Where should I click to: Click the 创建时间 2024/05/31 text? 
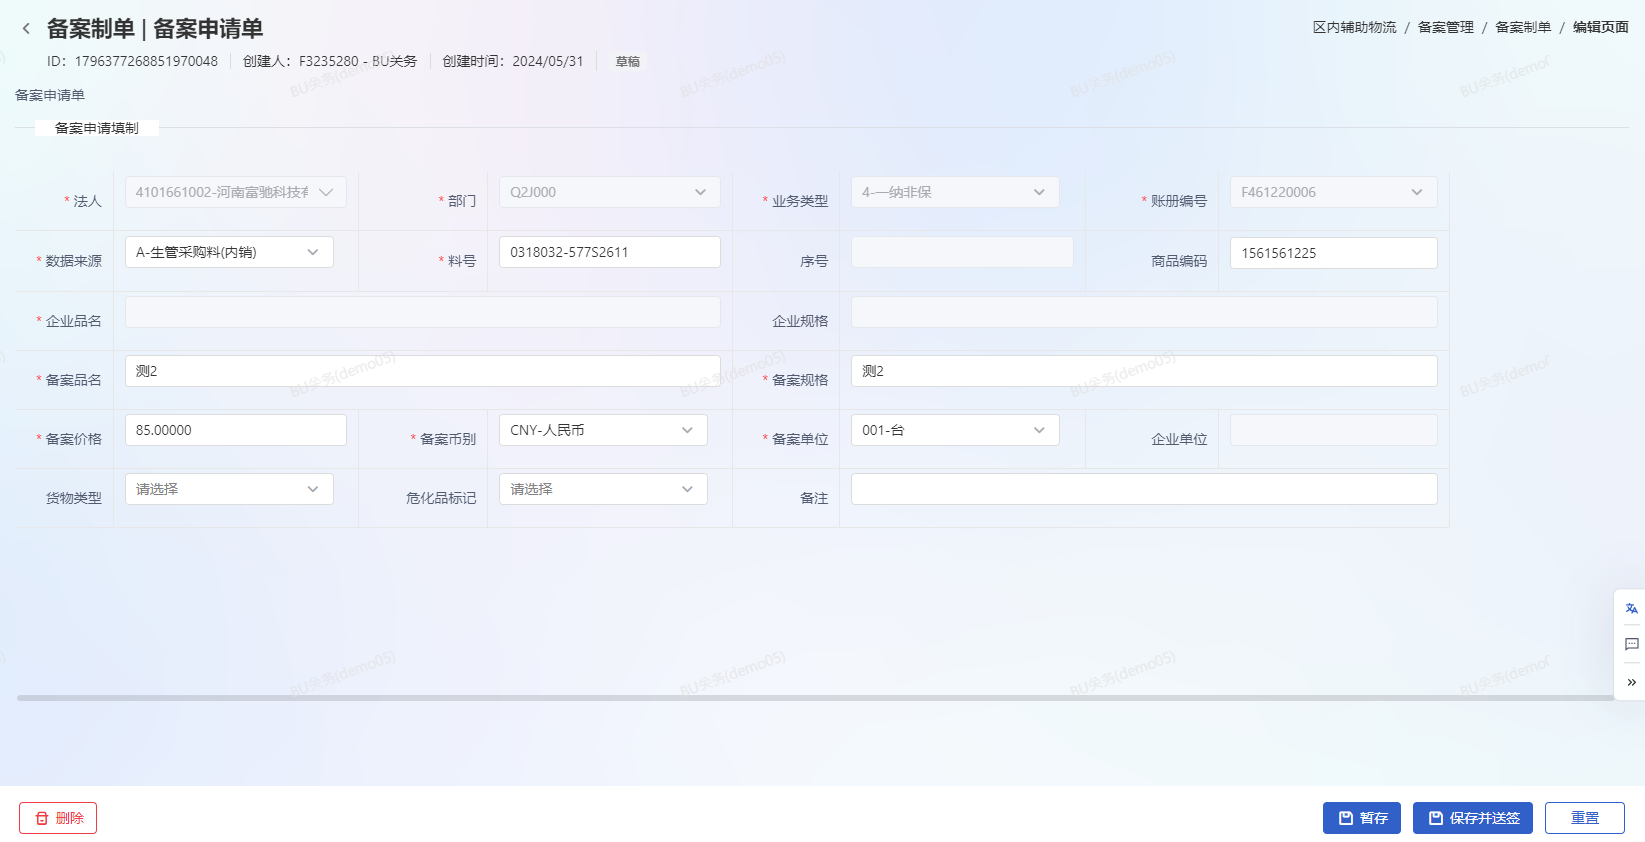coord(513,61)
